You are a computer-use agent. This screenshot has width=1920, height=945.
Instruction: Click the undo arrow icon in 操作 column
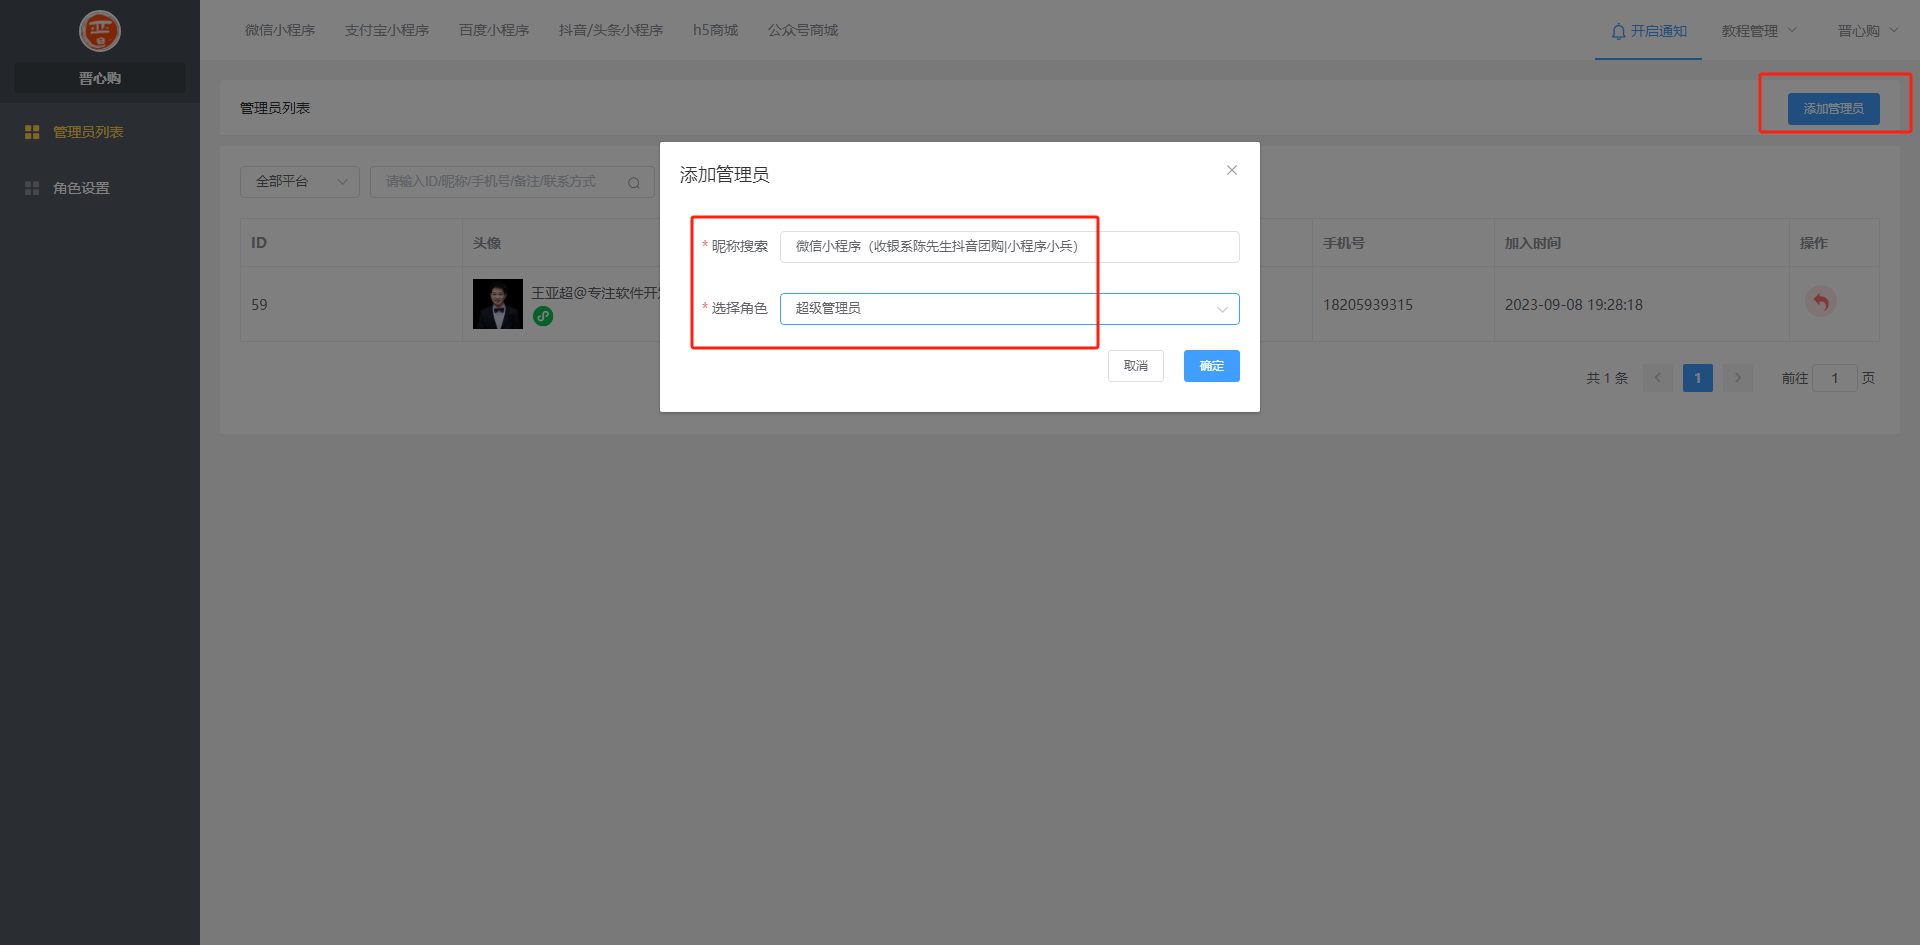(x=1820, y=302)
